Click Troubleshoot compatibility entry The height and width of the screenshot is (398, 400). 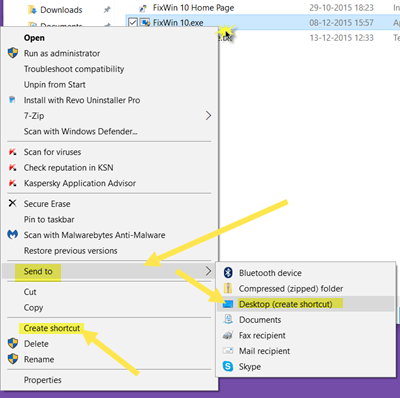(74, 69)
